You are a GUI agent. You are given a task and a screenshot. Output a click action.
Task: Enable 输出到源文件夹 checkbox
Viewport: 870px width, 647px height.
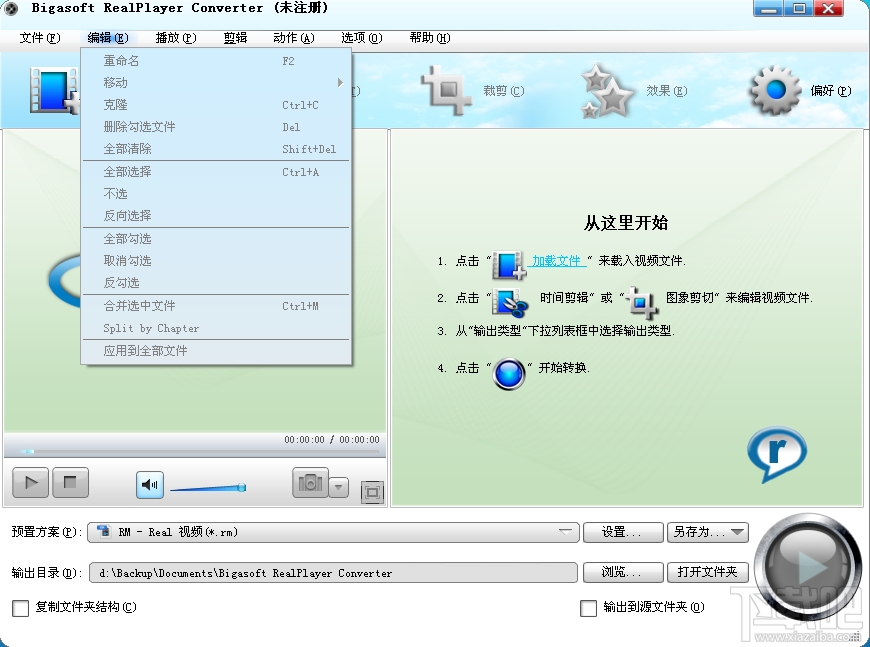(588, 608)
